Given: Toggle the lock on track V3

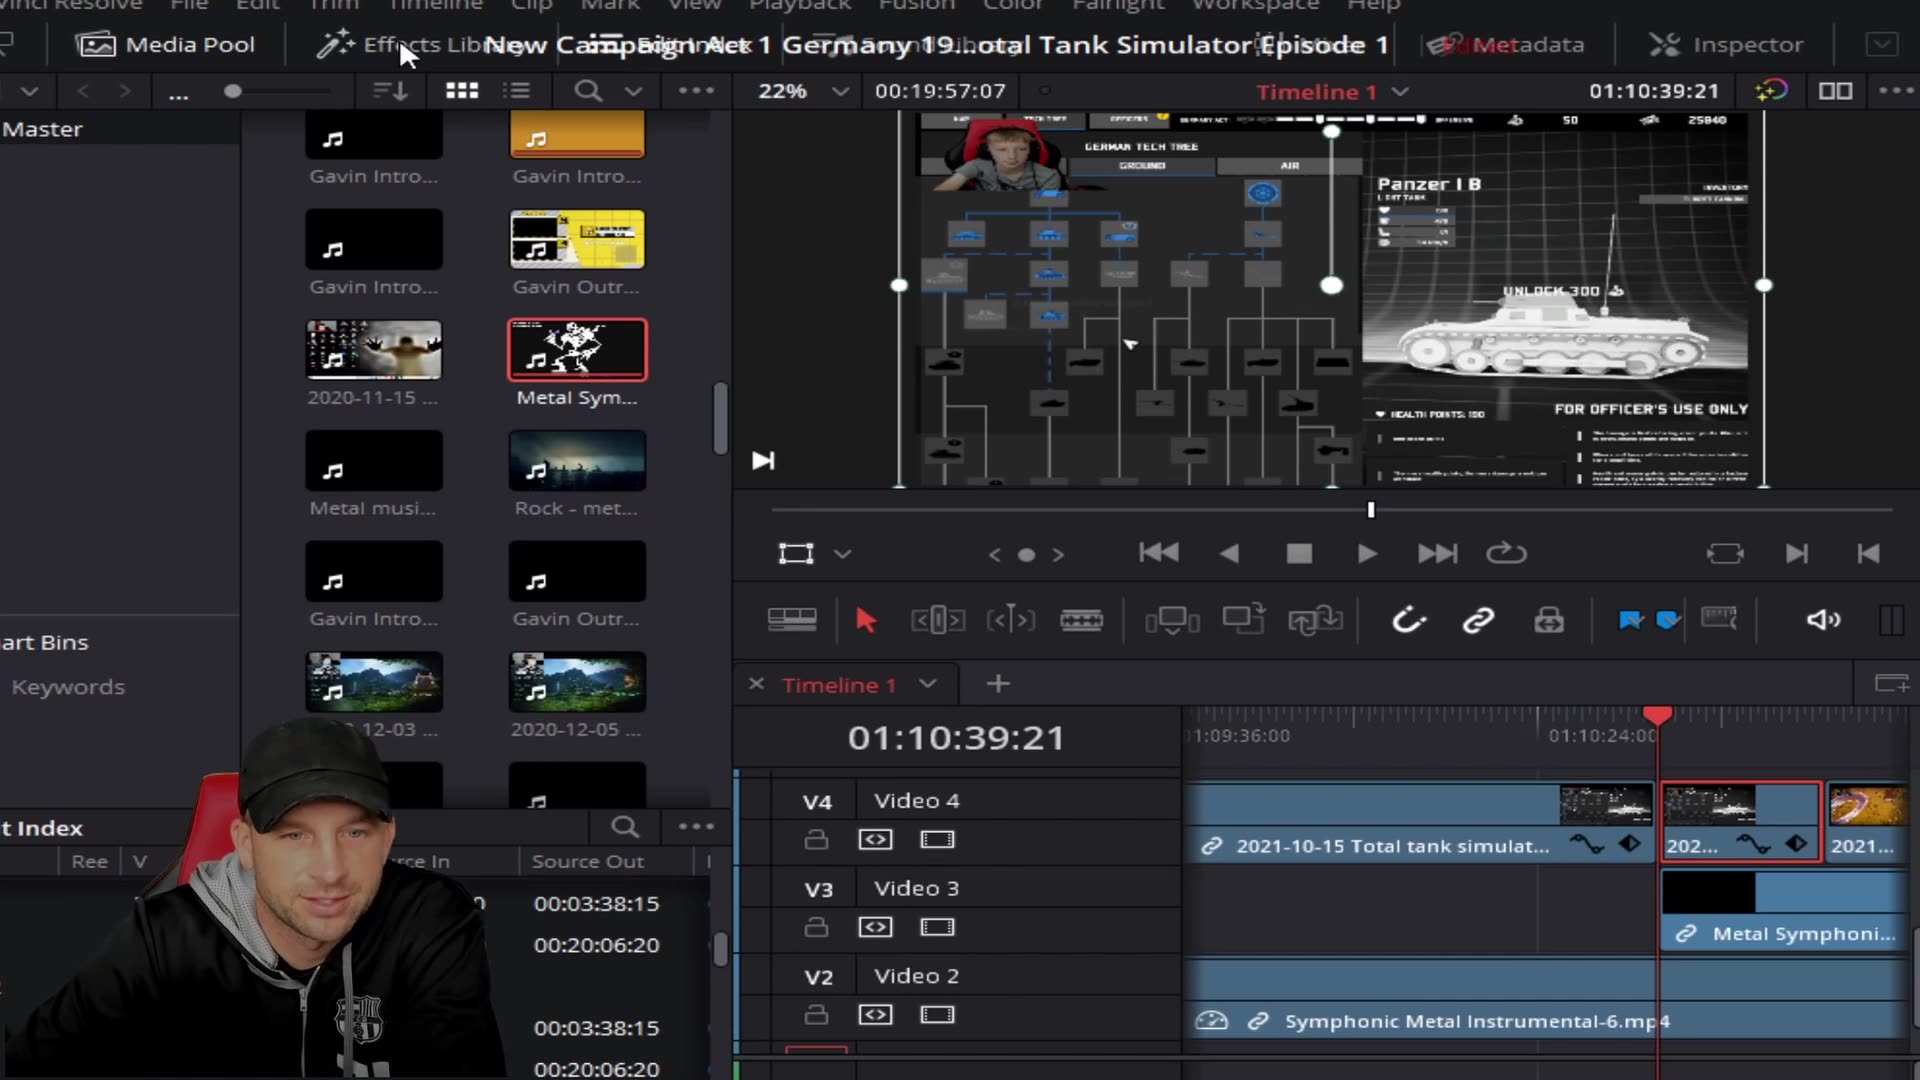Looking at the screenshot, I should [816, 926].
